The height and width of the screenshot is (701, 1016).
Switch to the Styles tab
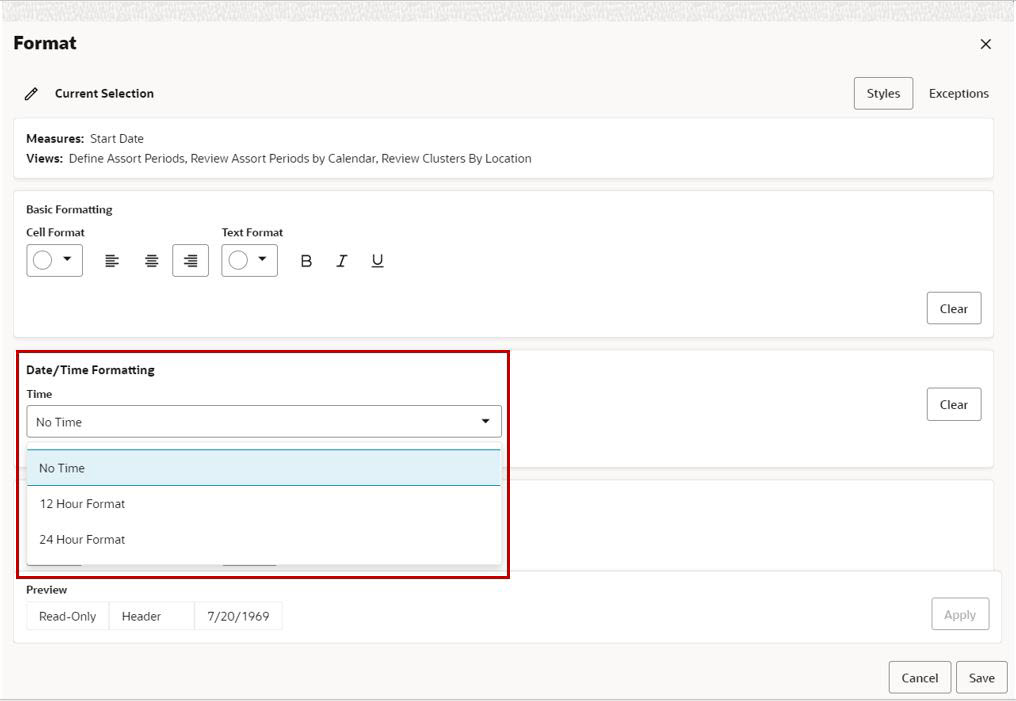click(x=882, y=93)
